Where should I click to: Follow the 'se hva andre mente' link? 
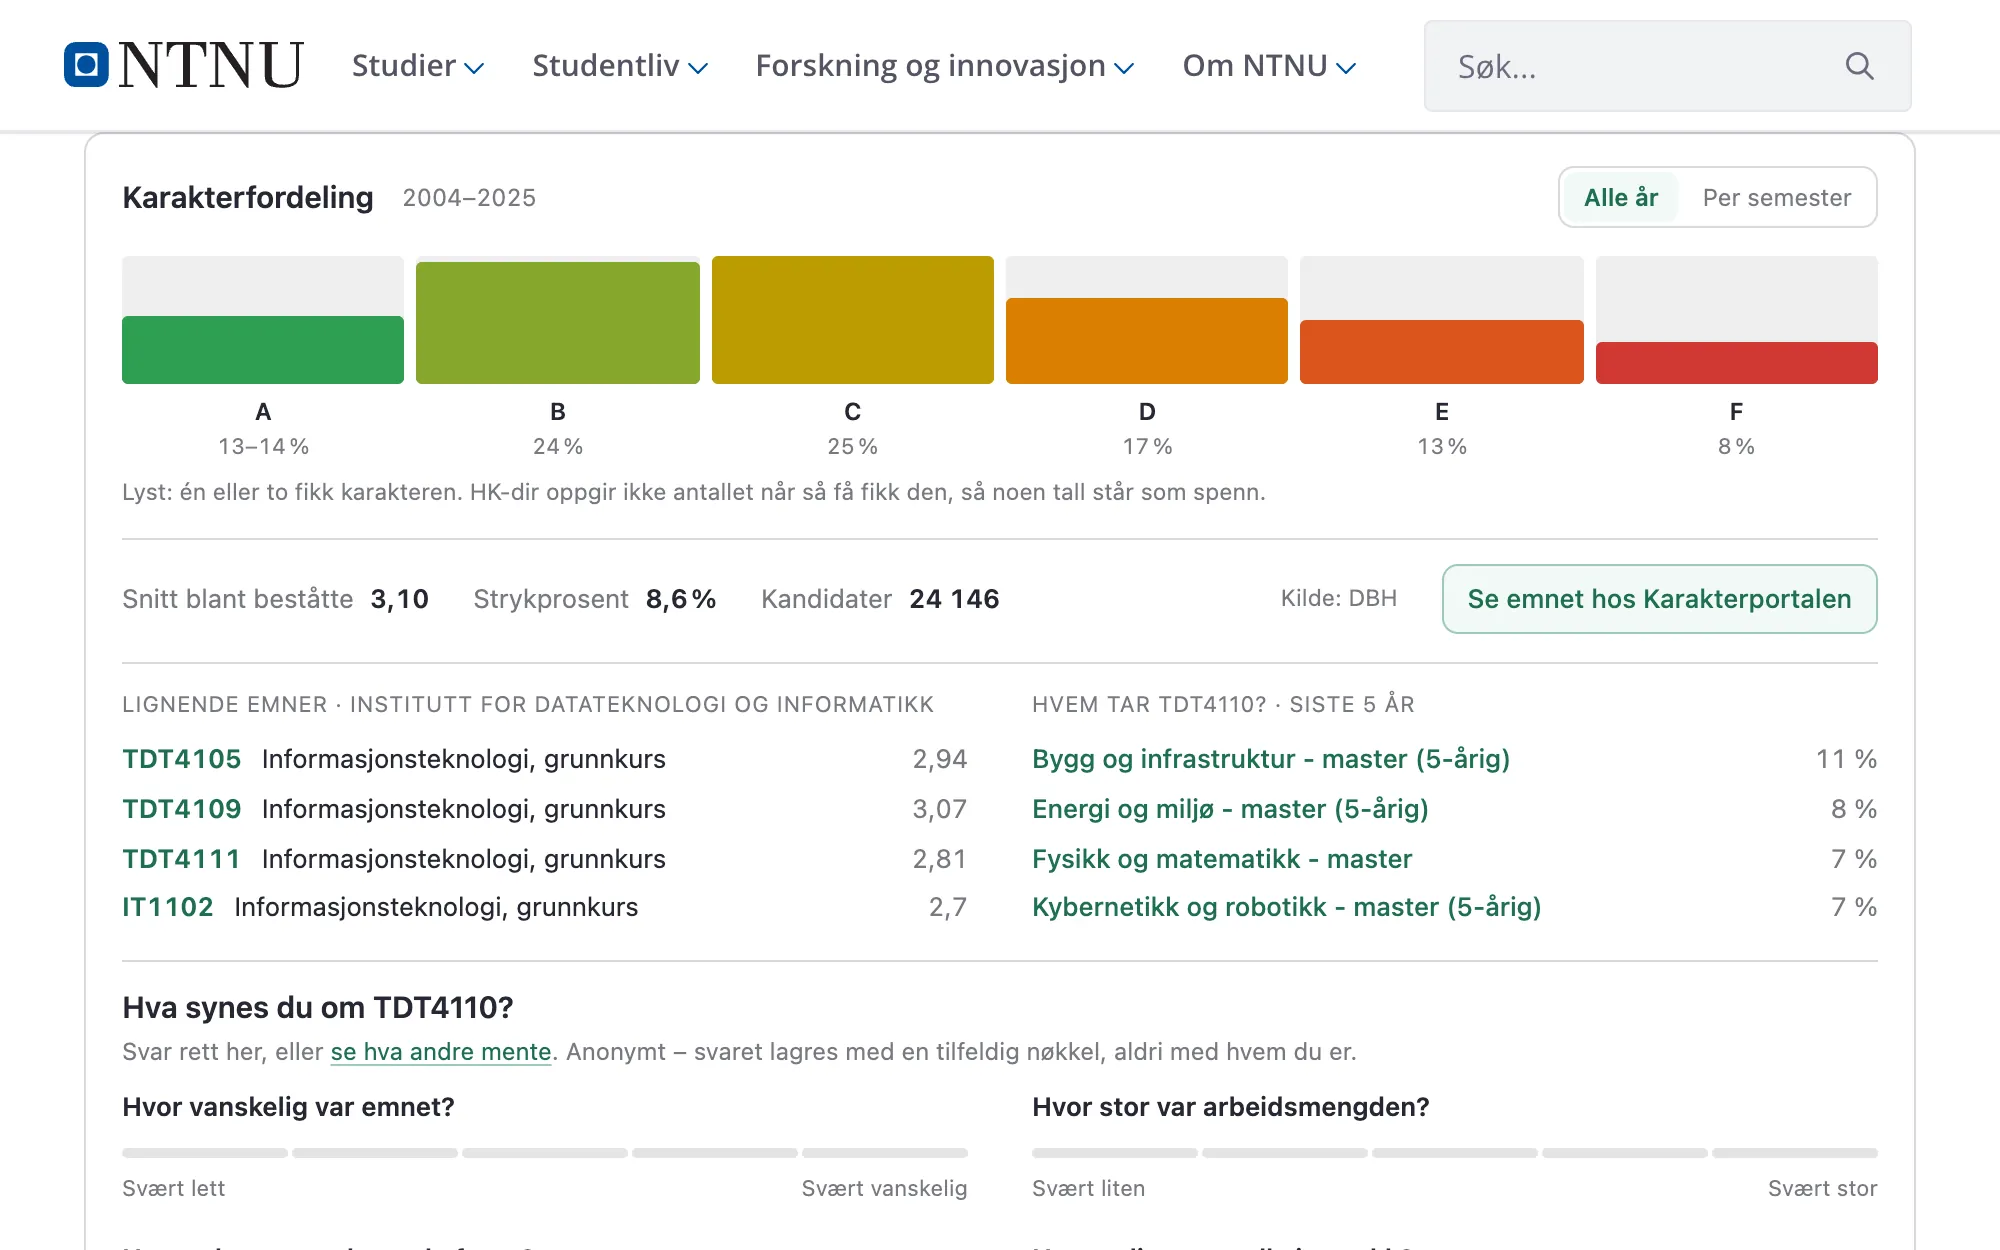pyautogui.click(x=441, y=1052)
